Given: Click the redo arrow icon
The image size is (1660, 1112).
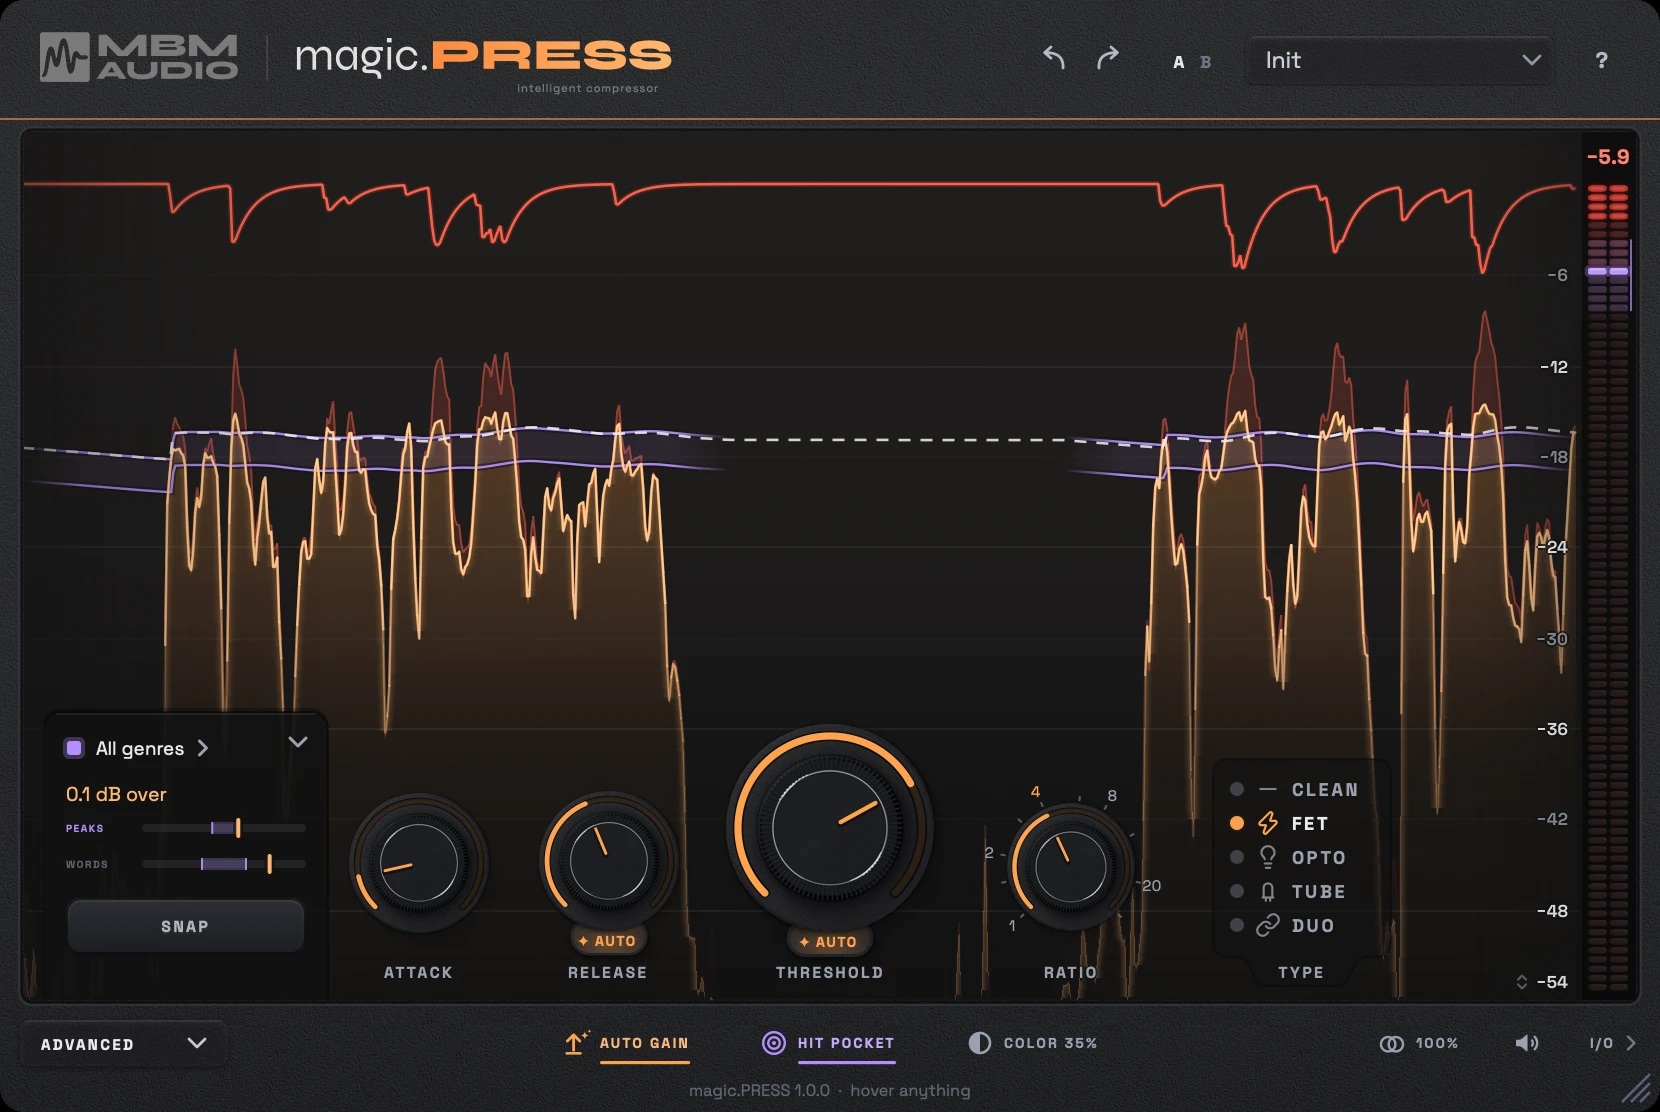Looking at the screenshot, I should click(x=1107, y=58).
